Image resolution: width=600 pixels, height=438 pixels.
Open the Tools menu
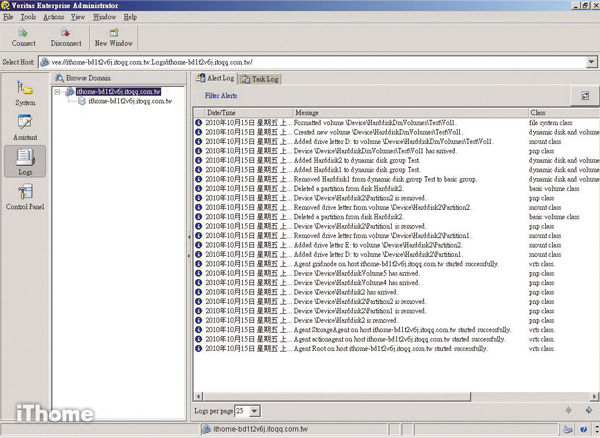[28, 17]
